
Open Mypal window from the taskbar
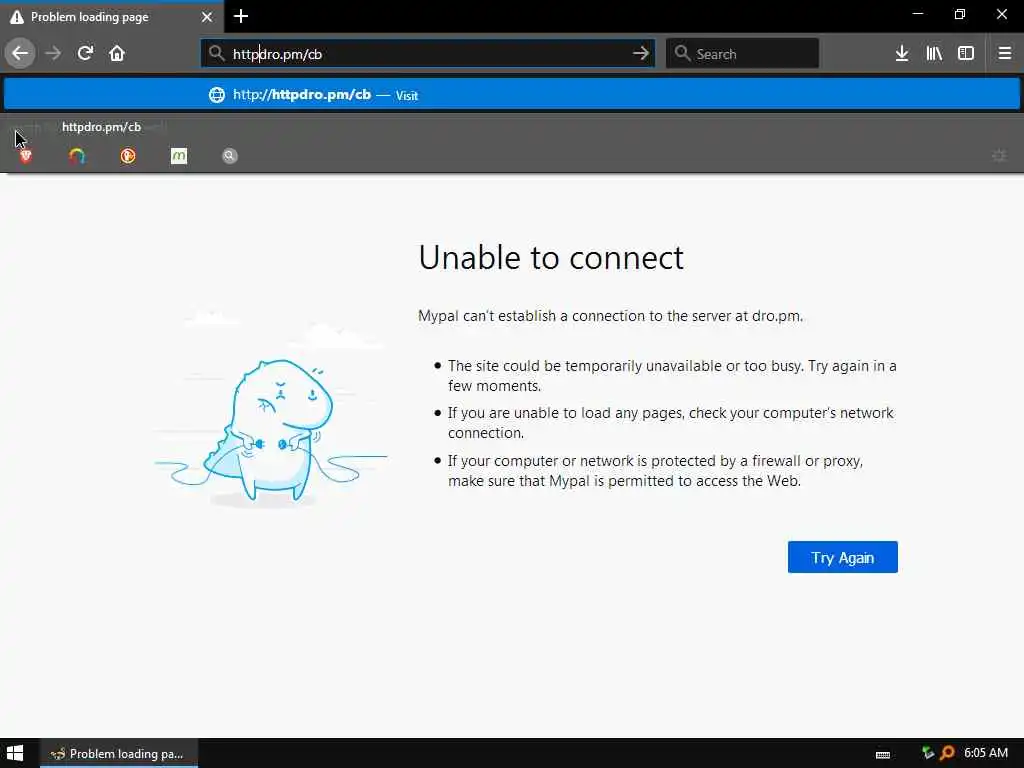pos(119,753)
